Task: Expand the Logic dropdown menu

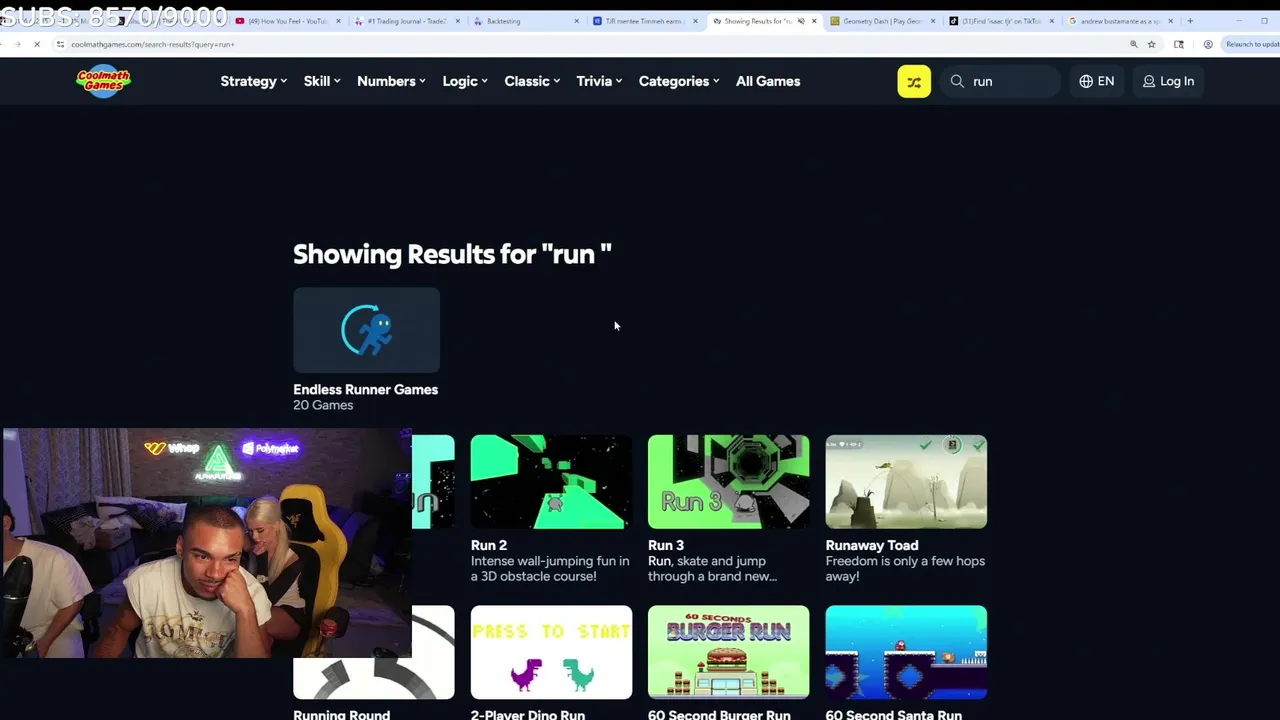Action: click(x=465, y=81)
